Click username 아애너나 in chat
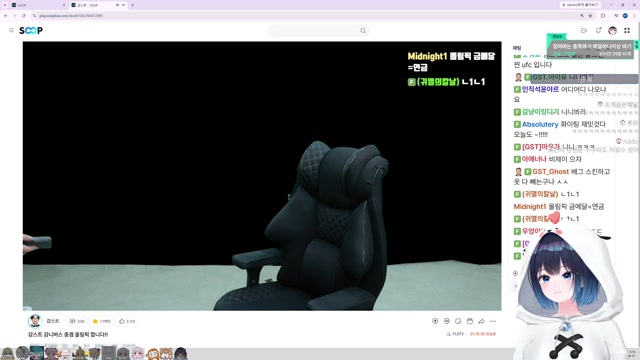This screenshot has width=640, height=360. point(534,159)
